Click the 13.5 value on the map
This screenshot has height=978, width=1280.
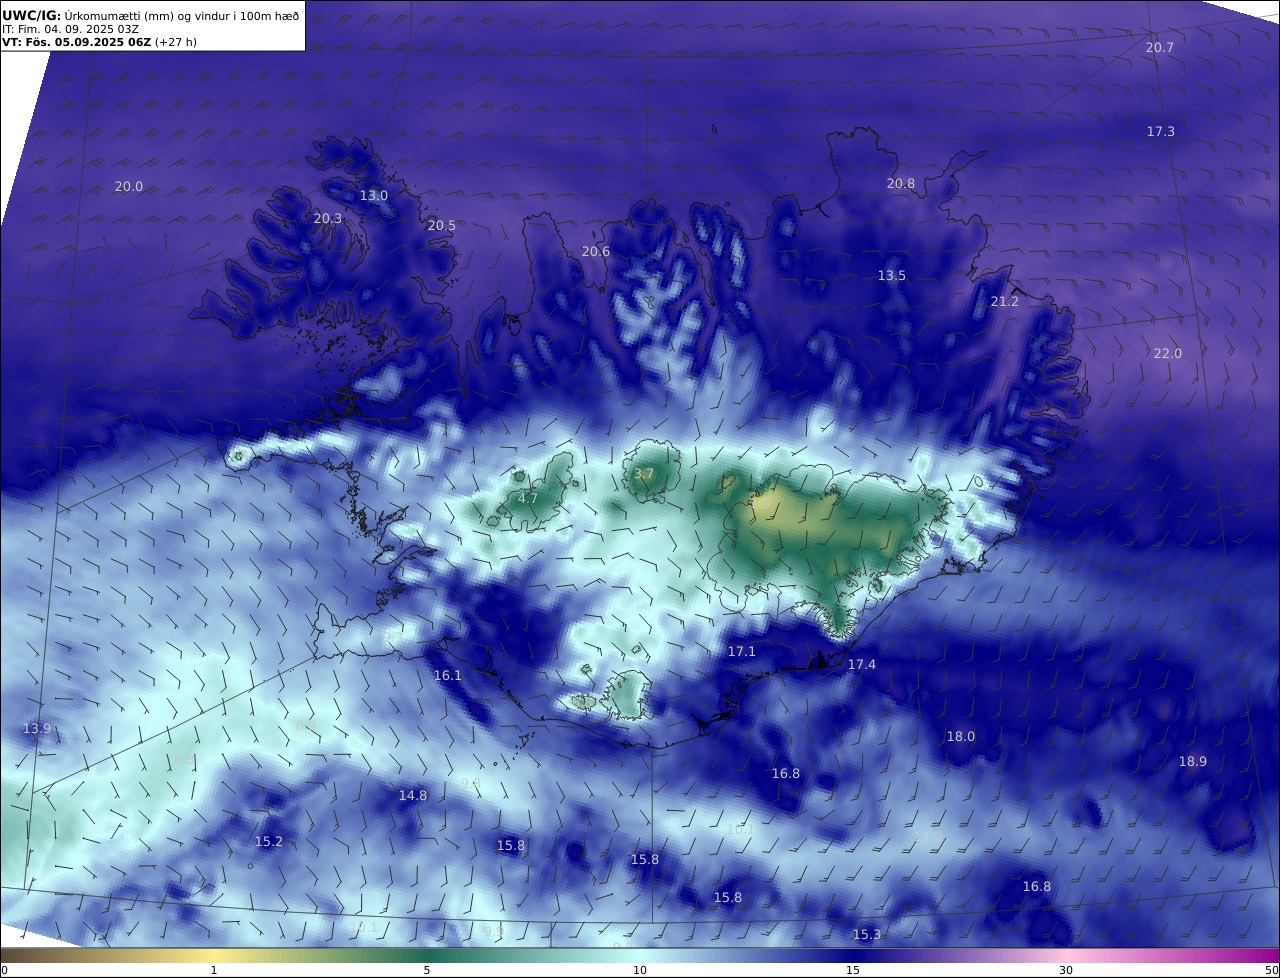coord(892,276)
